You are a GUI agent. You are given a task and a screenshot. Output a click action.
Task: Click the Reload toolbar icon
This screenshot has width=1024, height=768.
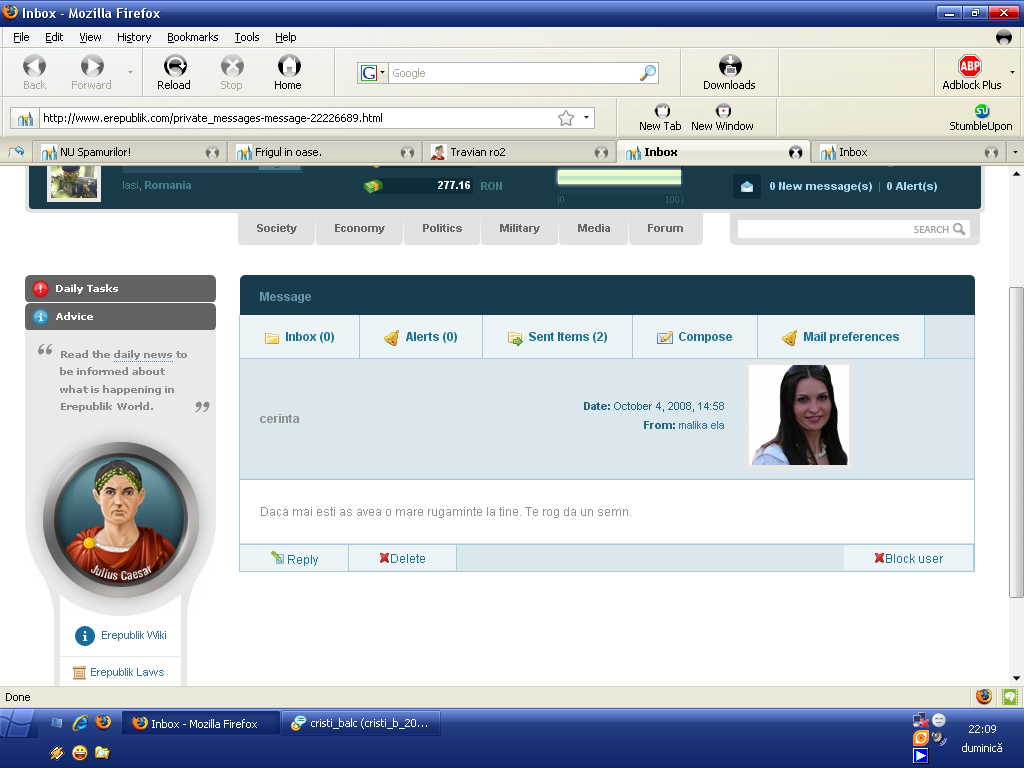click(174, 67)
